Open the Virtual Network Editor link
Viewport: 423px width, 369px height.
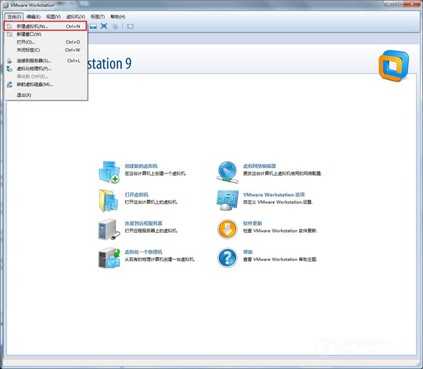(259, 166)
